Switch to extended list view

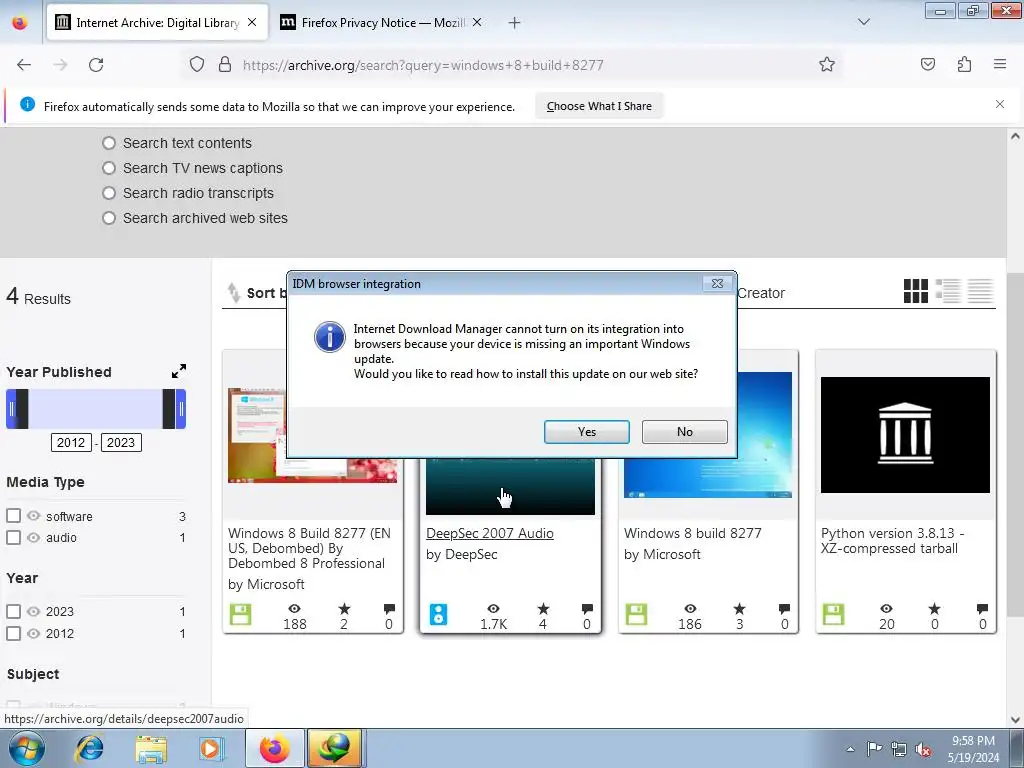(x=948, y=291)
